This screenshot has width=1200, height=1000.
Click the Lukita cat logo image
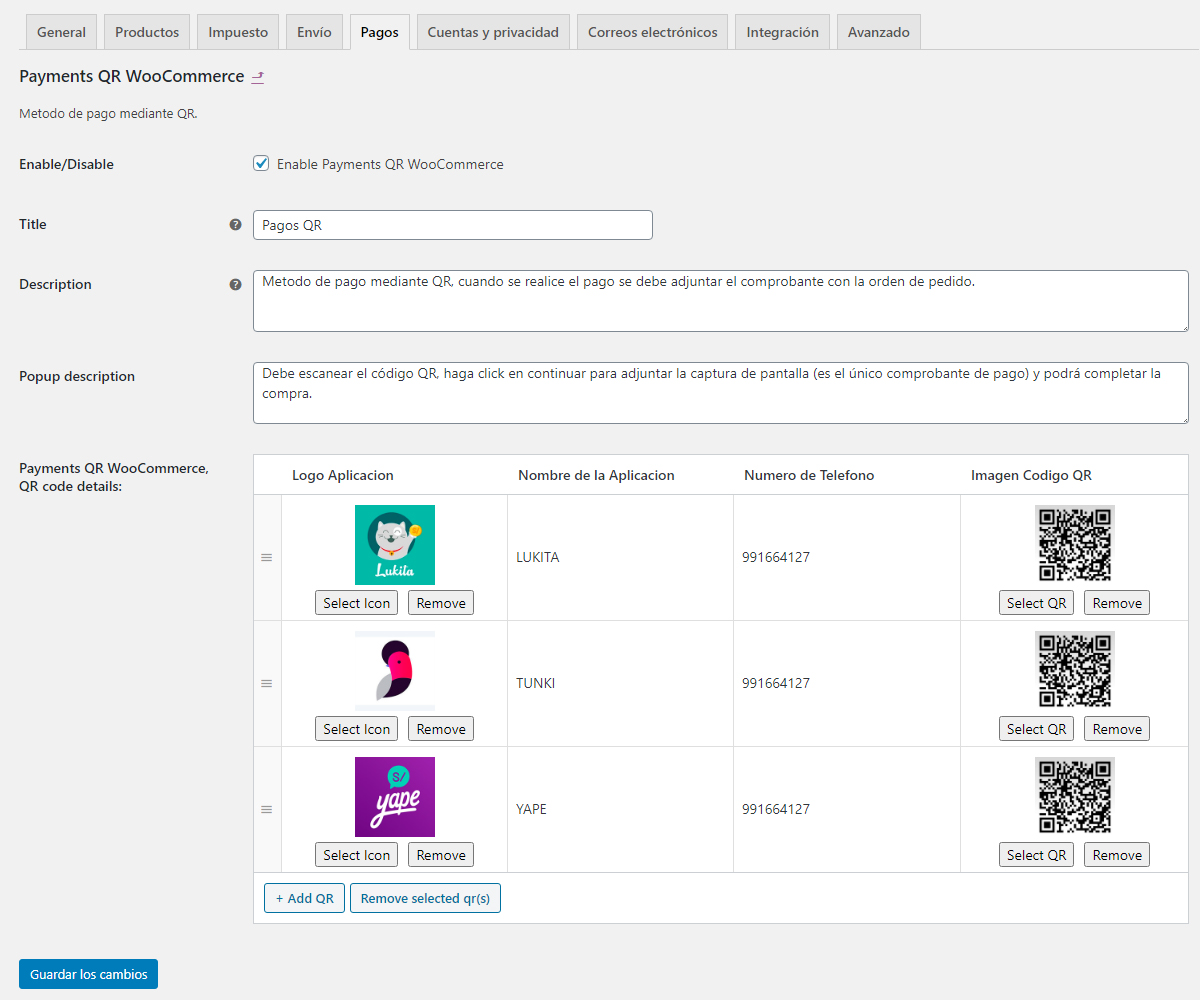point(395,545)
